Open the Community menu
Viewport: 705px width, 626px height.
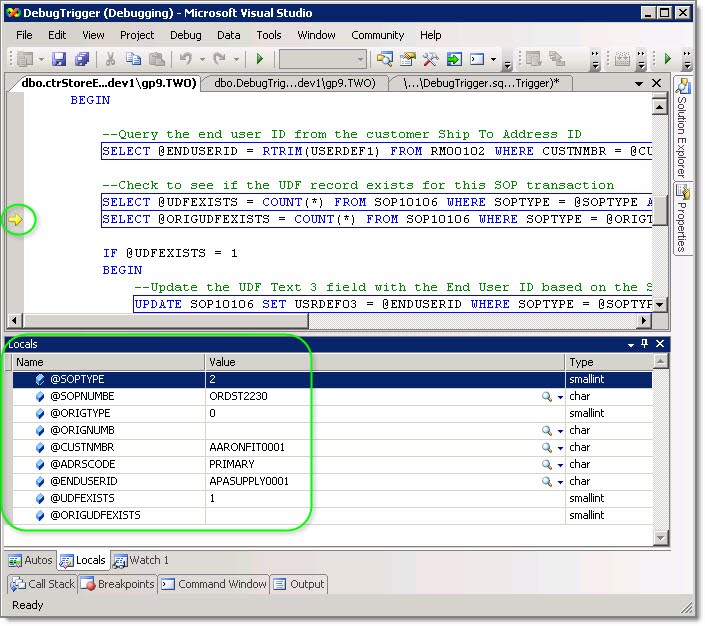click(x=378, y=35)
